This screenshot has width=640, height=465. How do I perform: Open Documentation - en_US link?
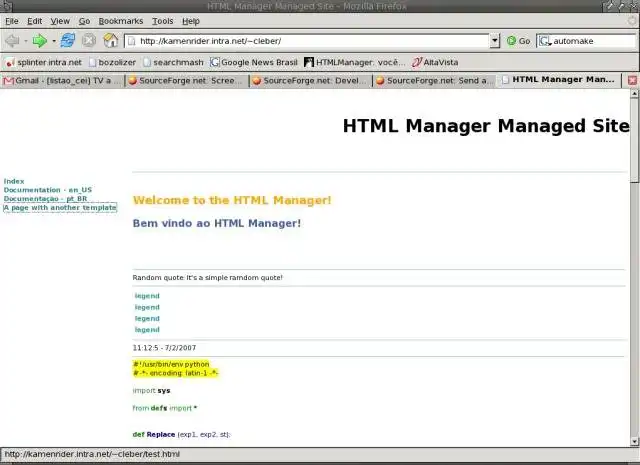click(48, 190)
